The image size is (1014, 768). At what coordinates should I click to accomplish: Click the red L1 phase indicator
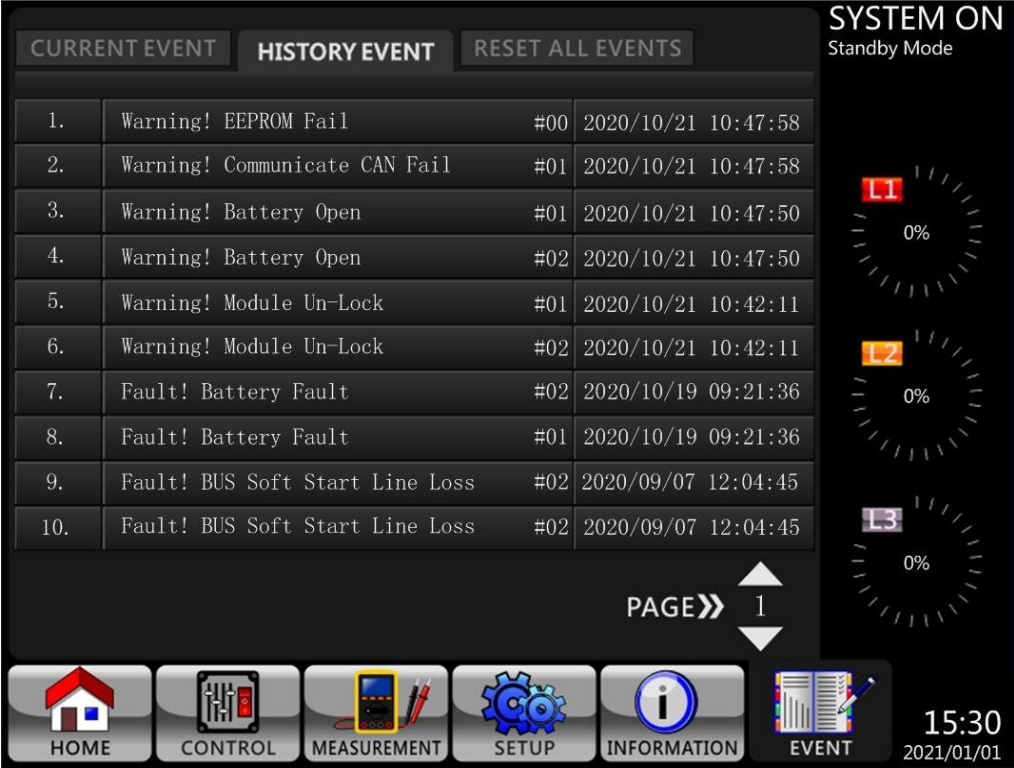coord(882,190)
